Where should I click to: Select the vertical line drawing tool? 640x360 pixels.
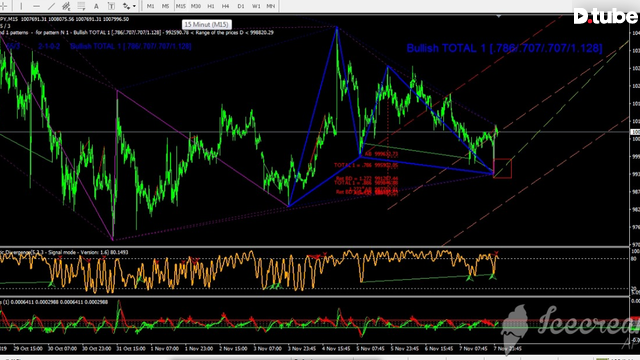tap(21, 6)
